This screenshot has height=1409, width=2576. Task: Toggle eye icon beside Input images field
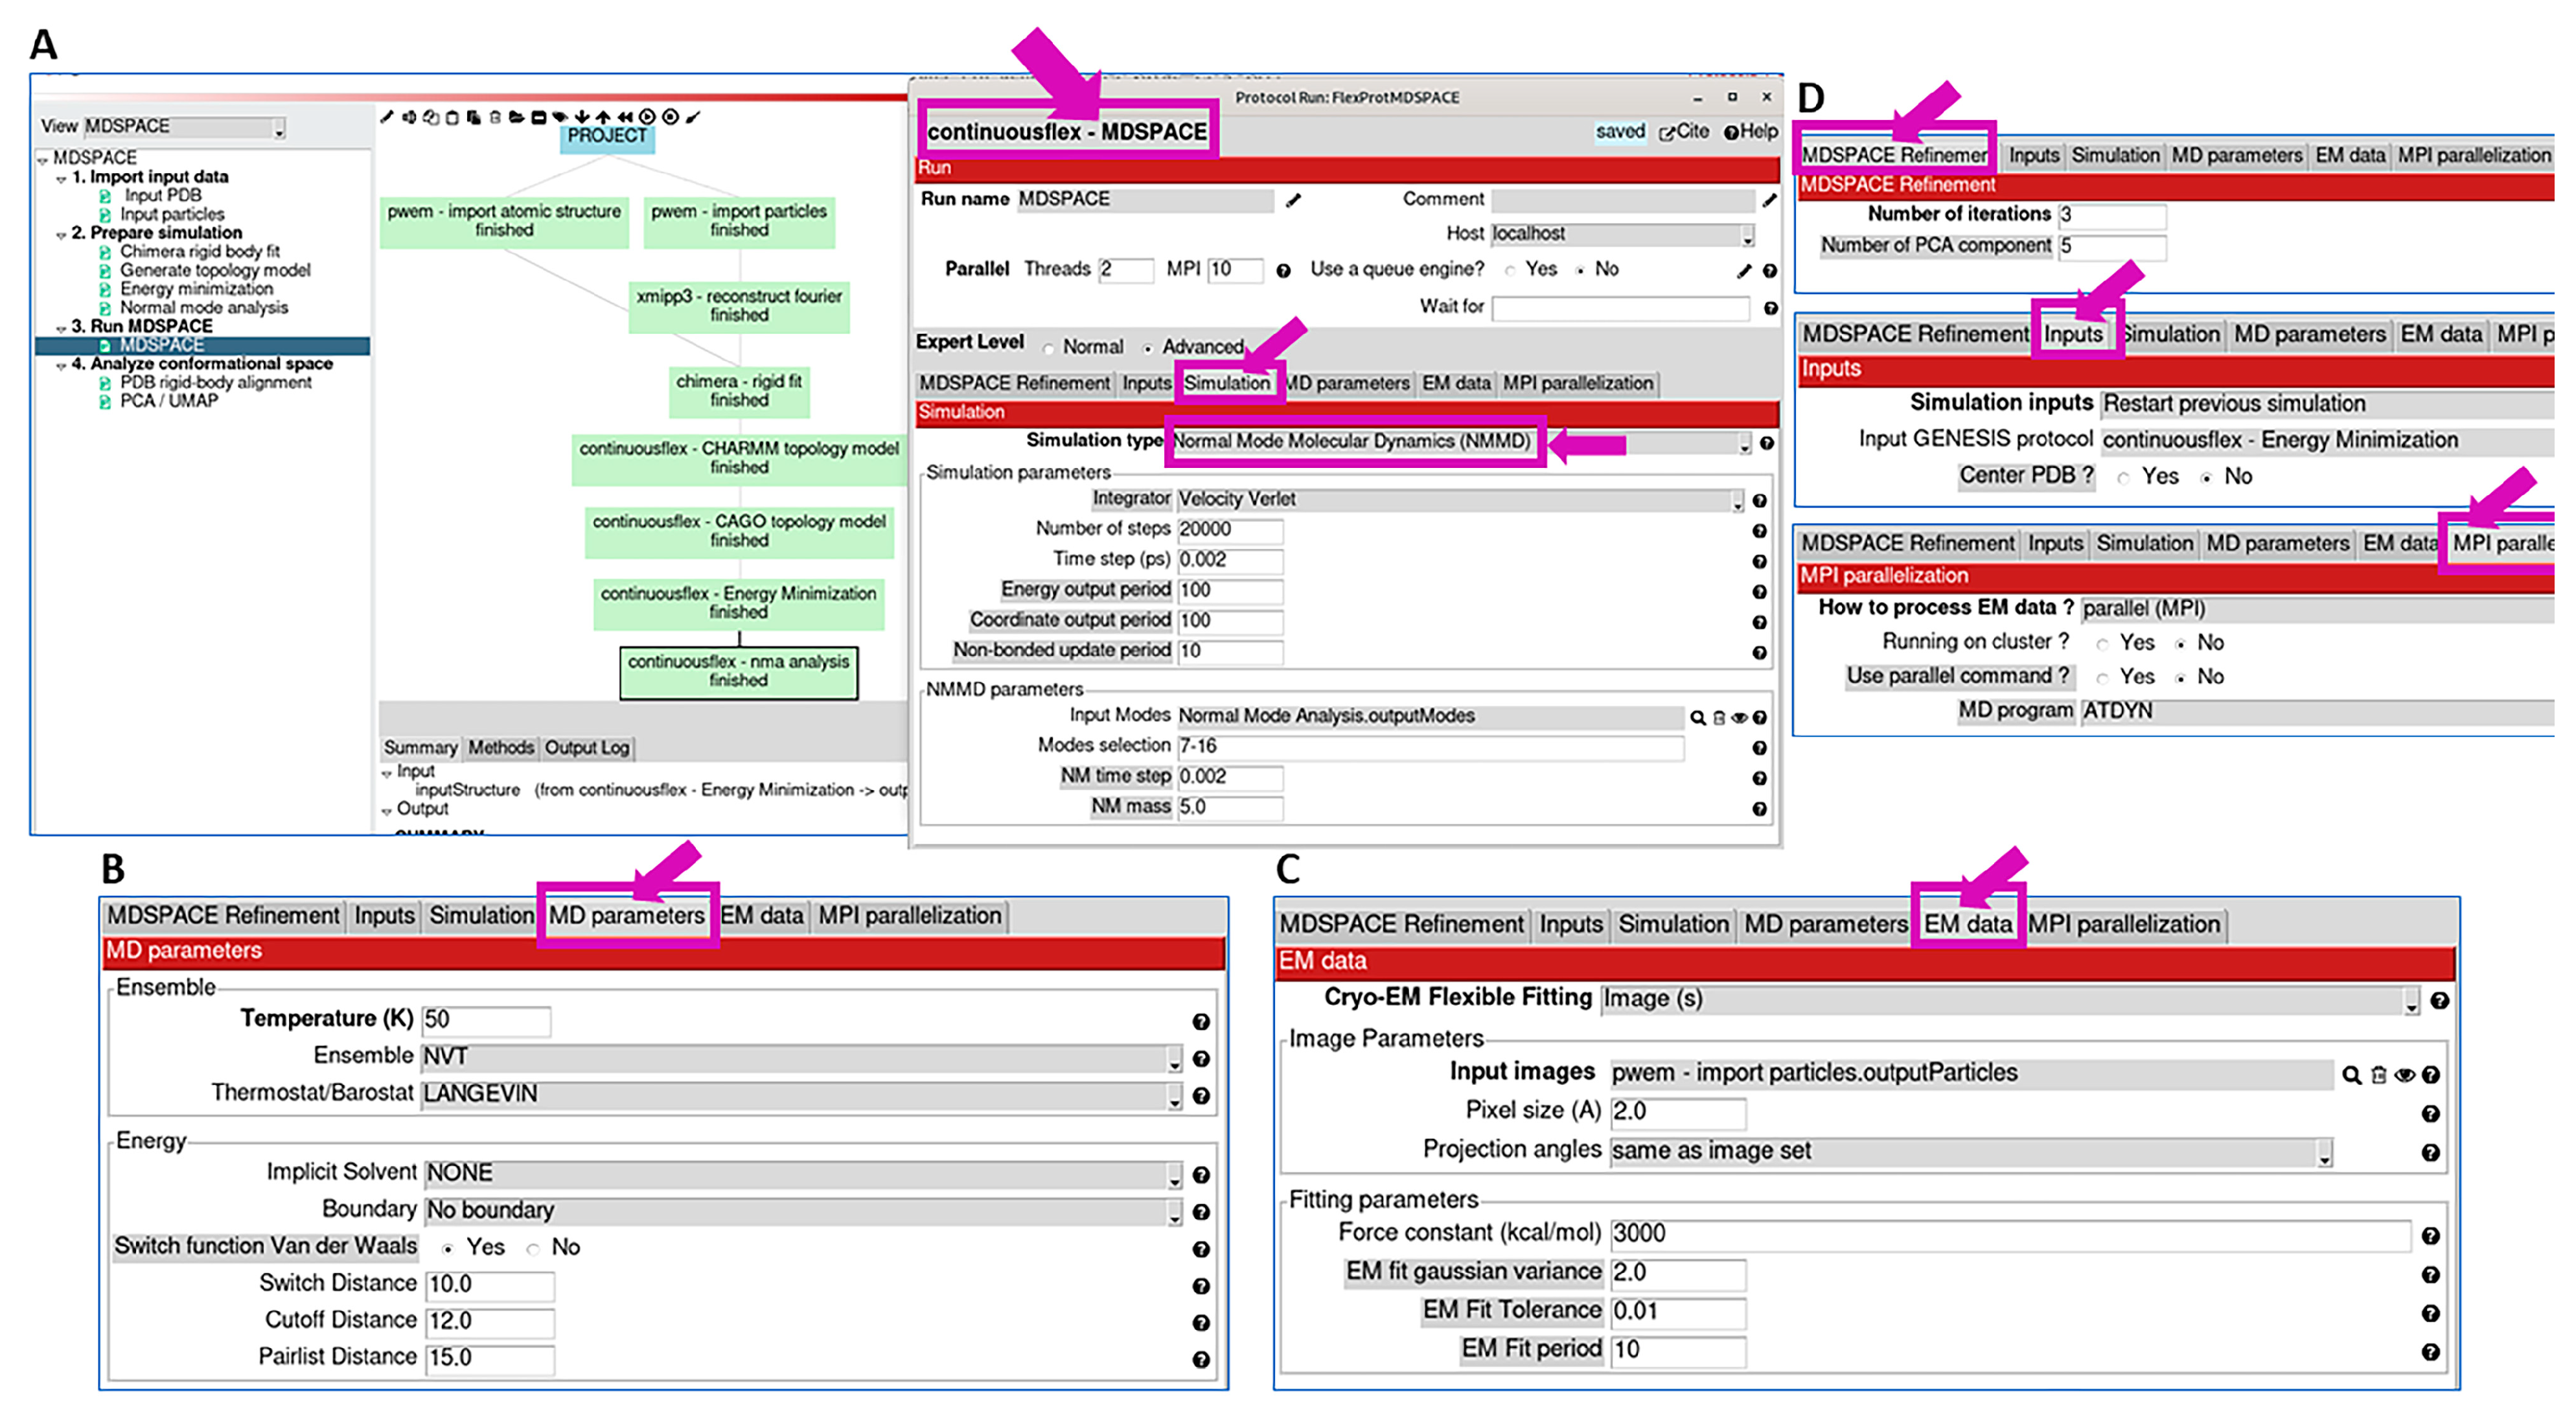coord(2404,1075)
